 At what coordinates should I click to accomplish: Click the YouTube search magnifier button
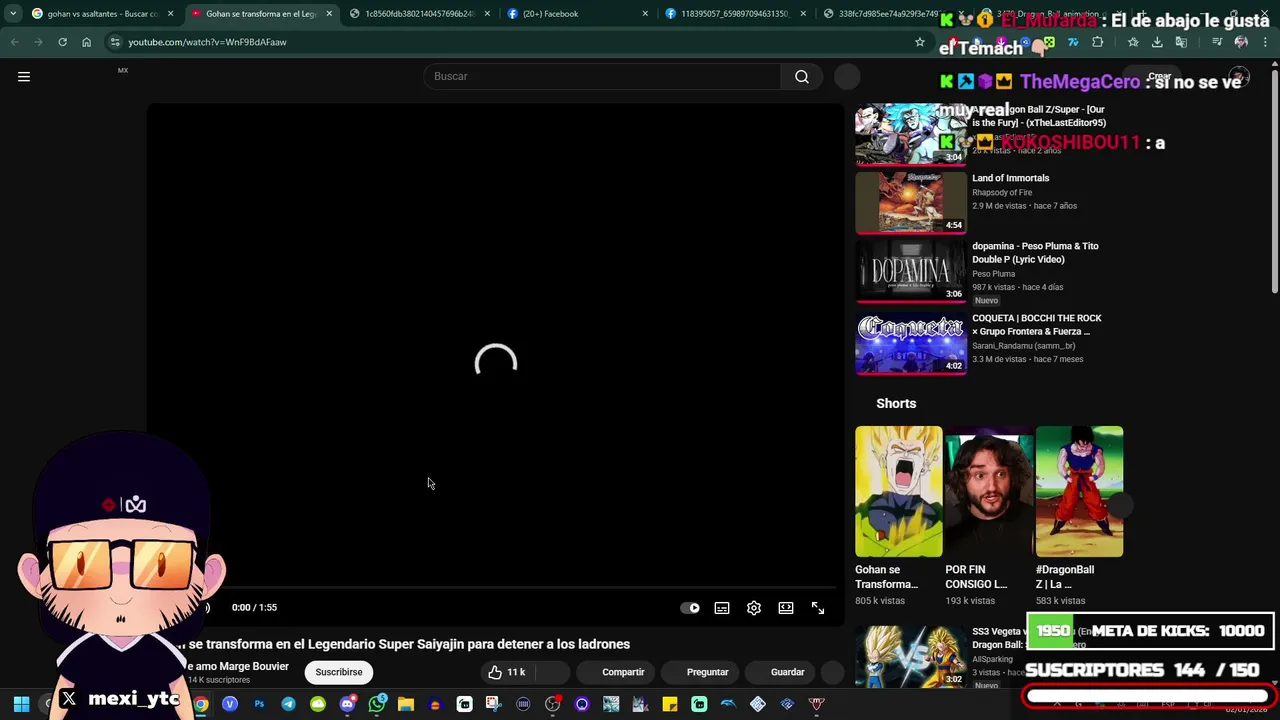point(802,76)
